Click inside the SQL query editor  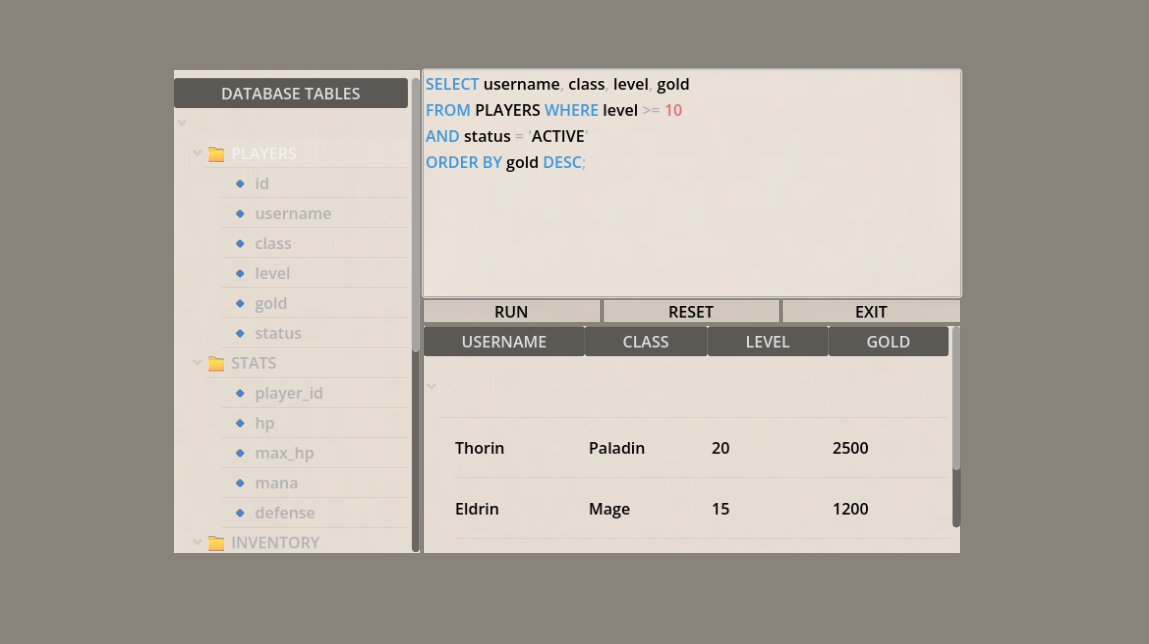(692, 183)
